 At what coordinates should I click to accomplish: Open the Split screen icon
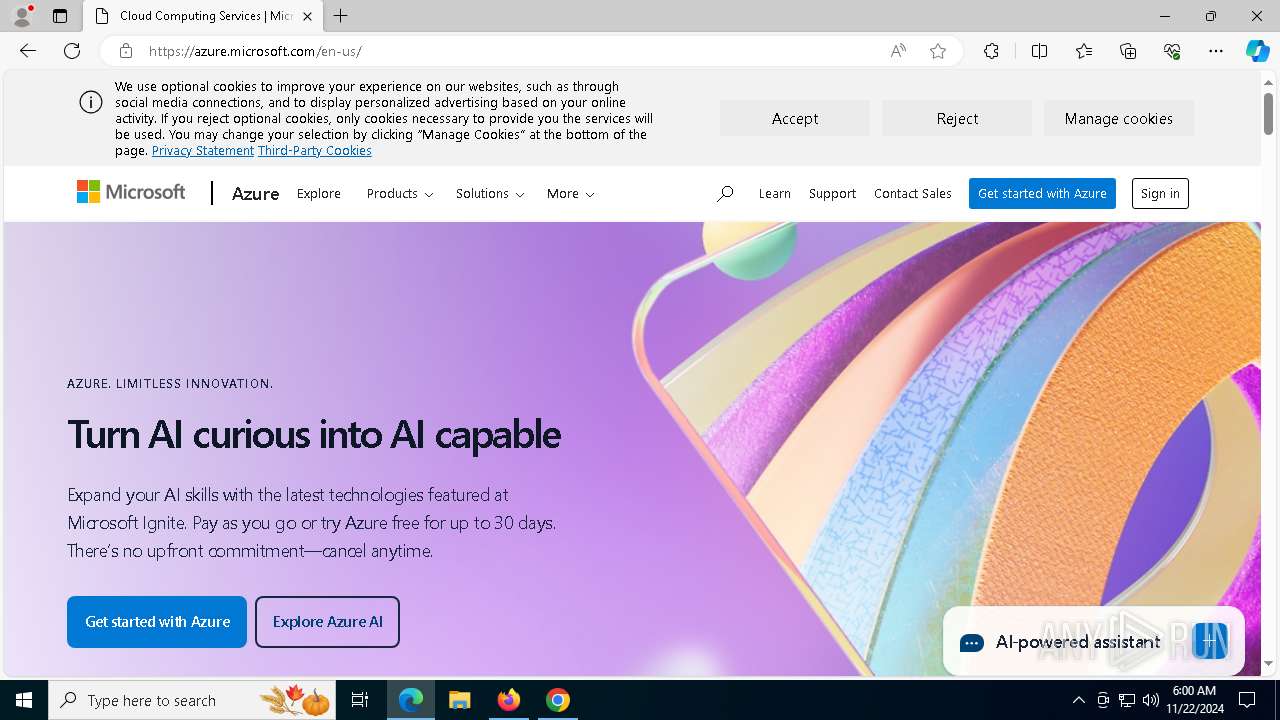[1039, 51]
